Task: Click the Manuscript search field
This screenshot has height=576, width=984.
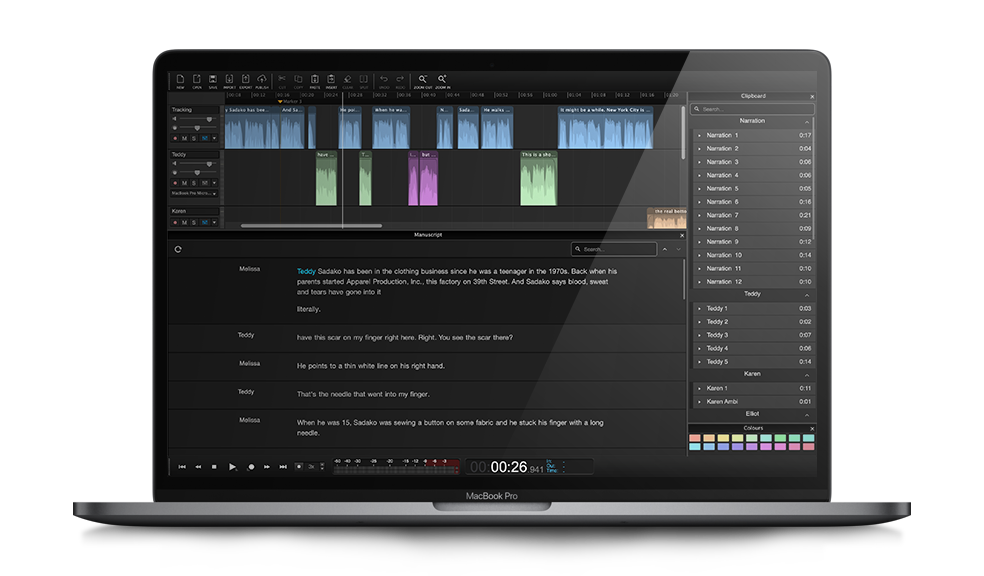Action: 615,249
